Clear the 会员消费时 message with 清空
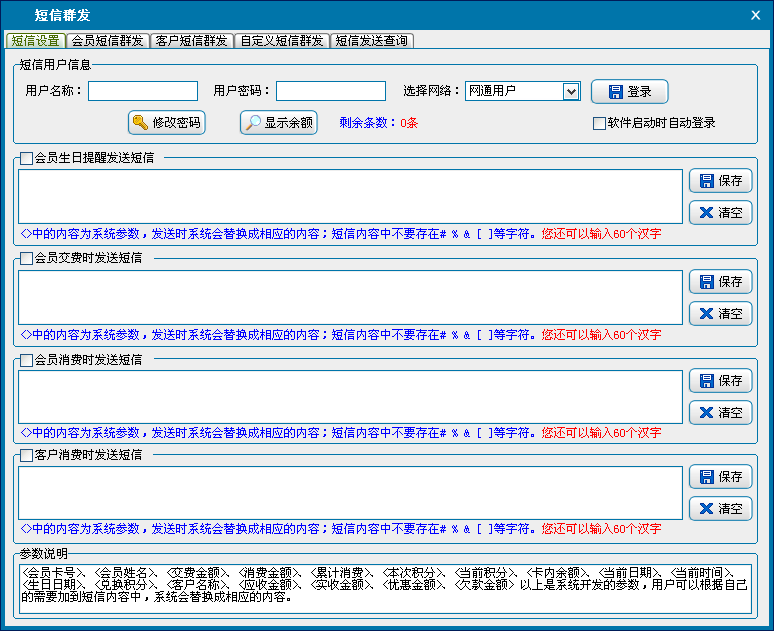The width and height of the screenshot is (774, 631). click(x=720, y=412)
